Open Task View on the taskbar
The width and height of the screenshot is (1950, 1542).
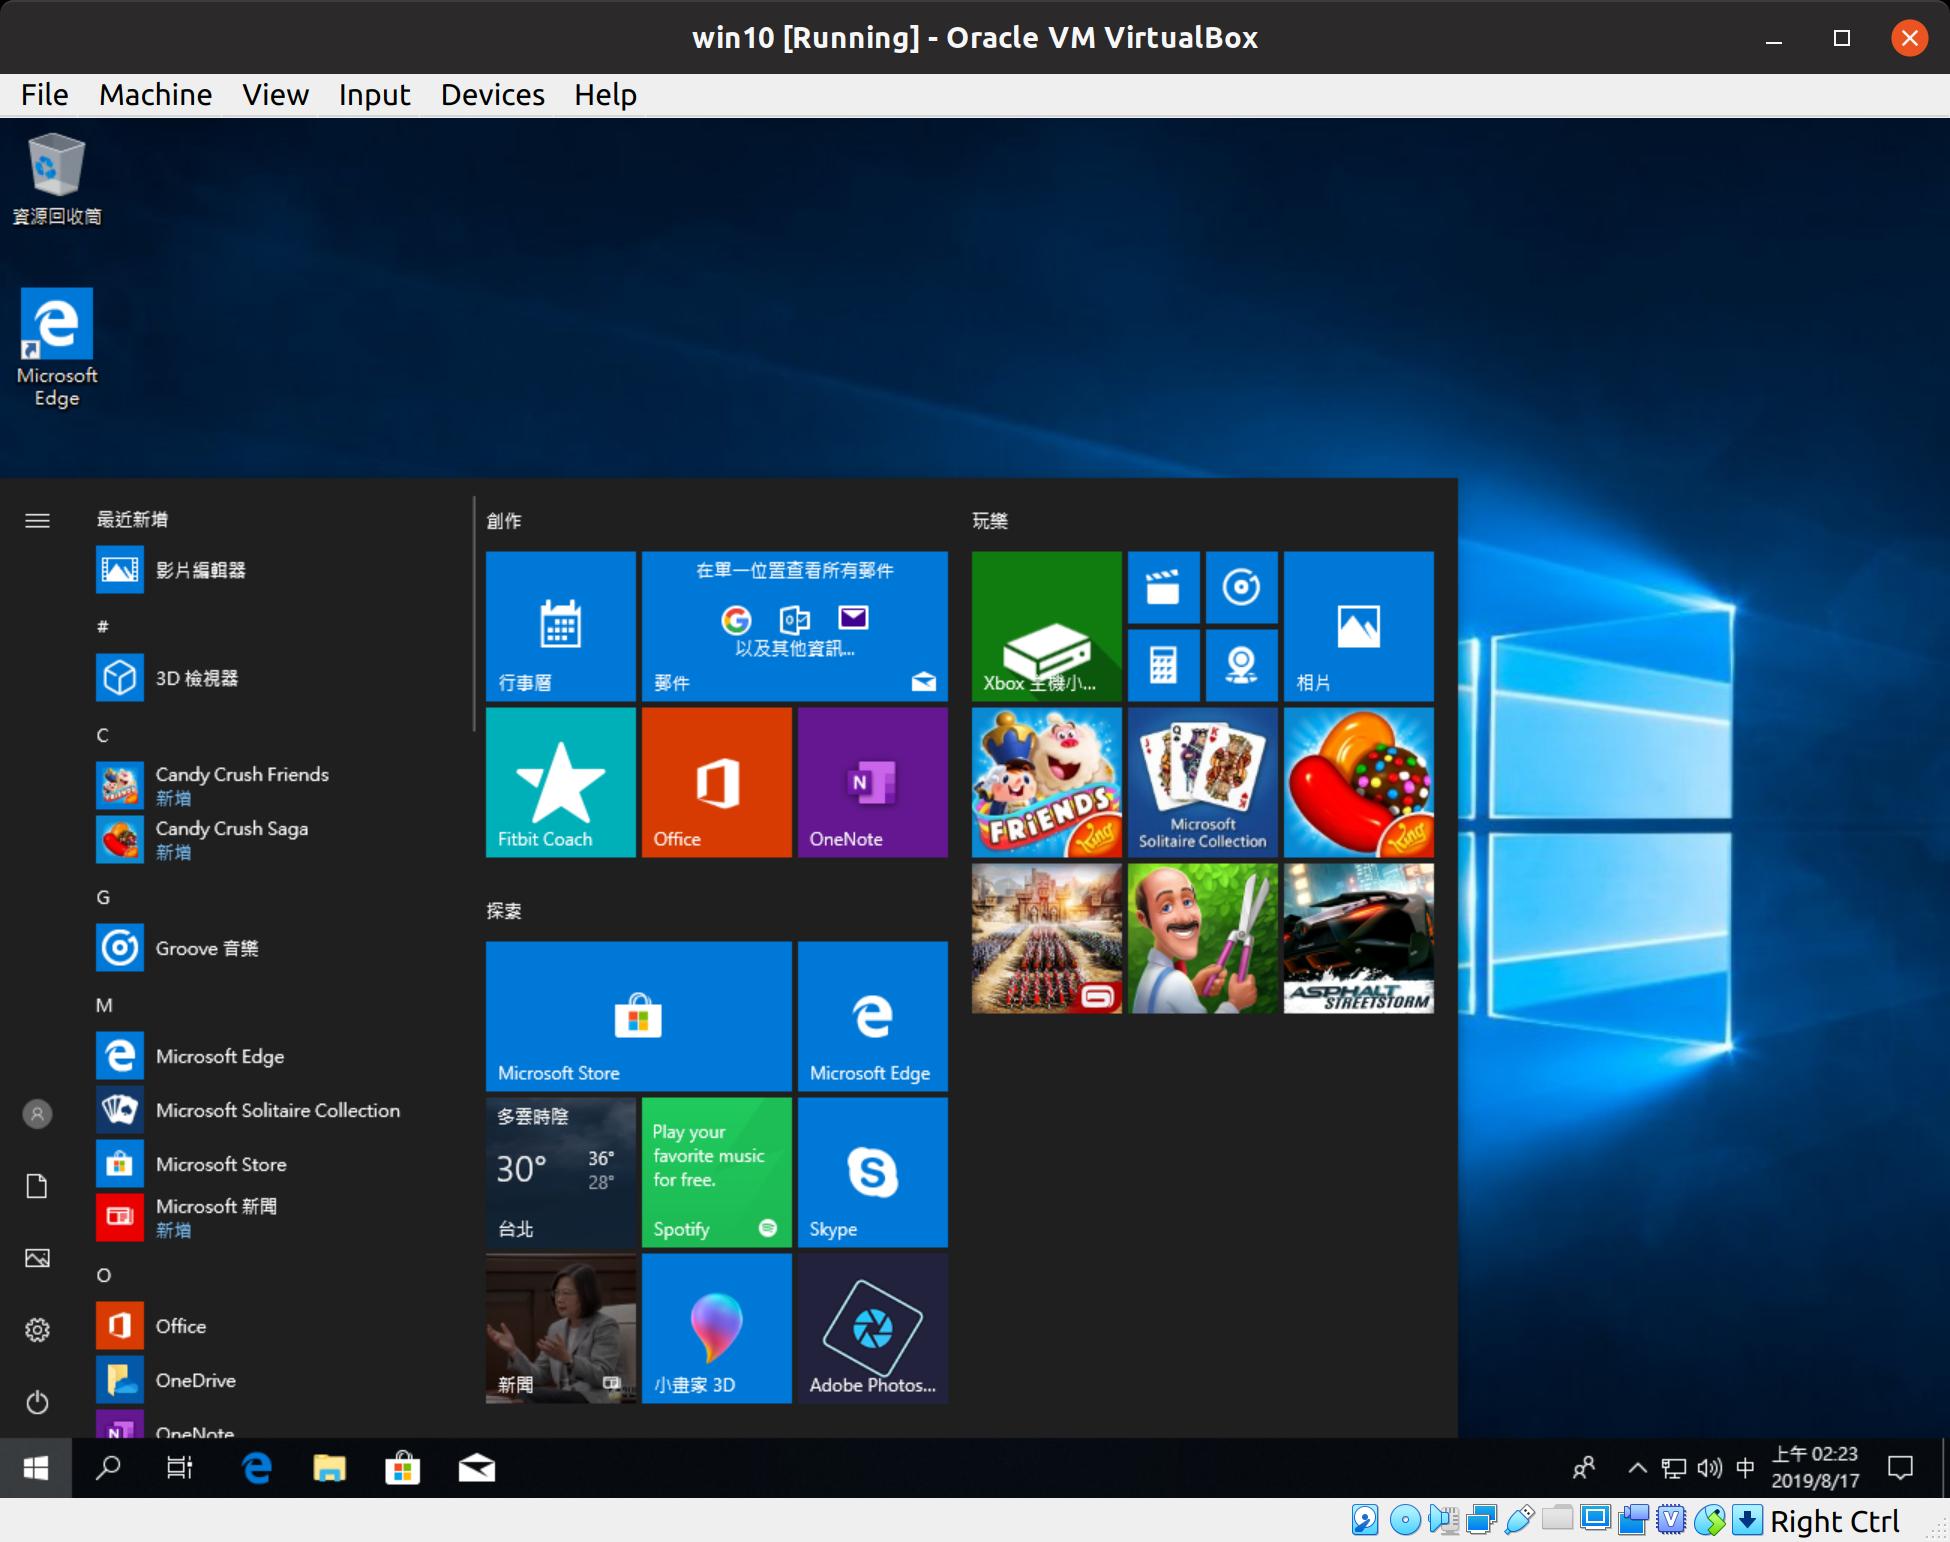pyautogui.click(x=180, y=1468)
